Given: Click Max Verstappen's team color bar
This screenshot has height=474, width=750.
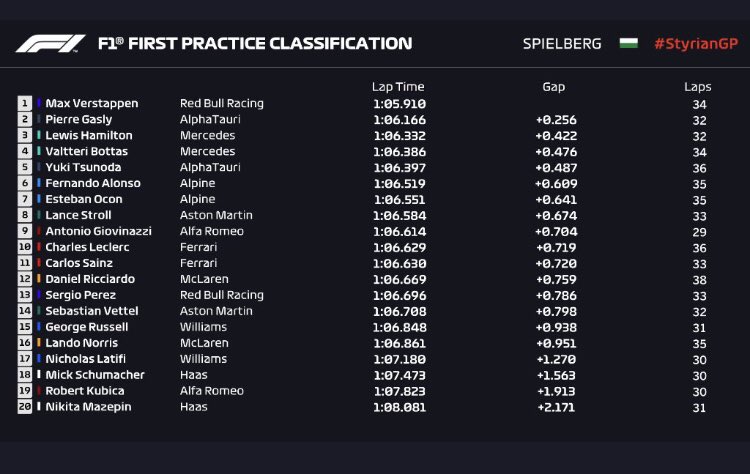Looking at the screenshot, I should pos(39,103).
